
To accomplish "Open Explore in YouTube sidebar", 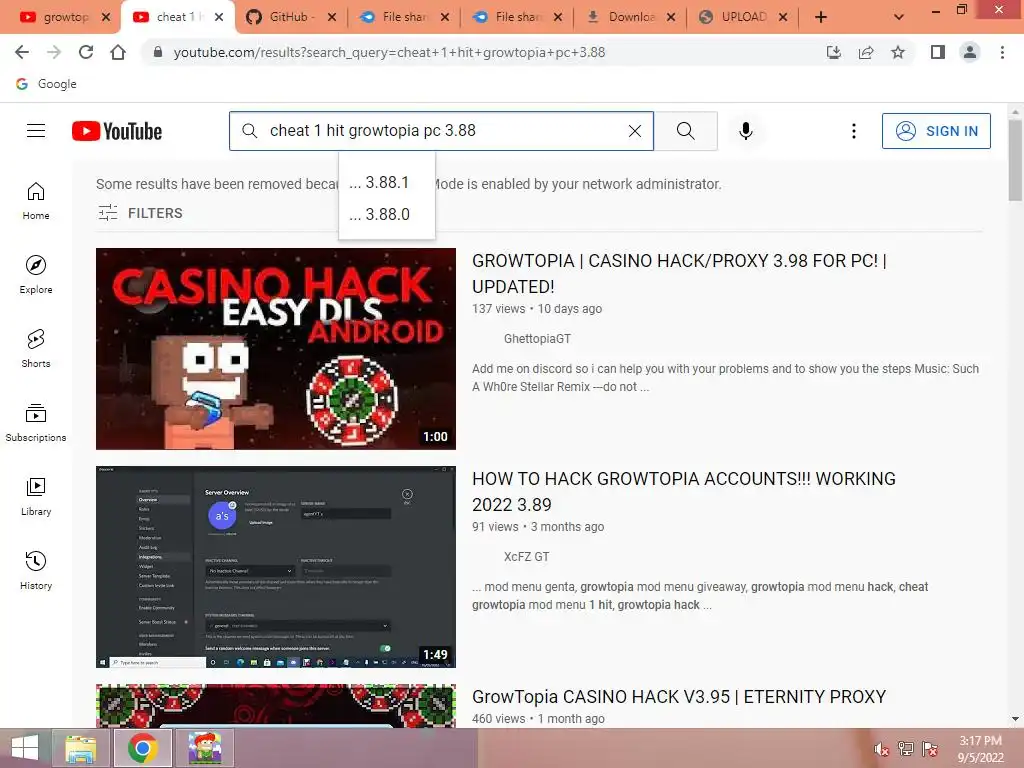I will click(x=36, y=275).
